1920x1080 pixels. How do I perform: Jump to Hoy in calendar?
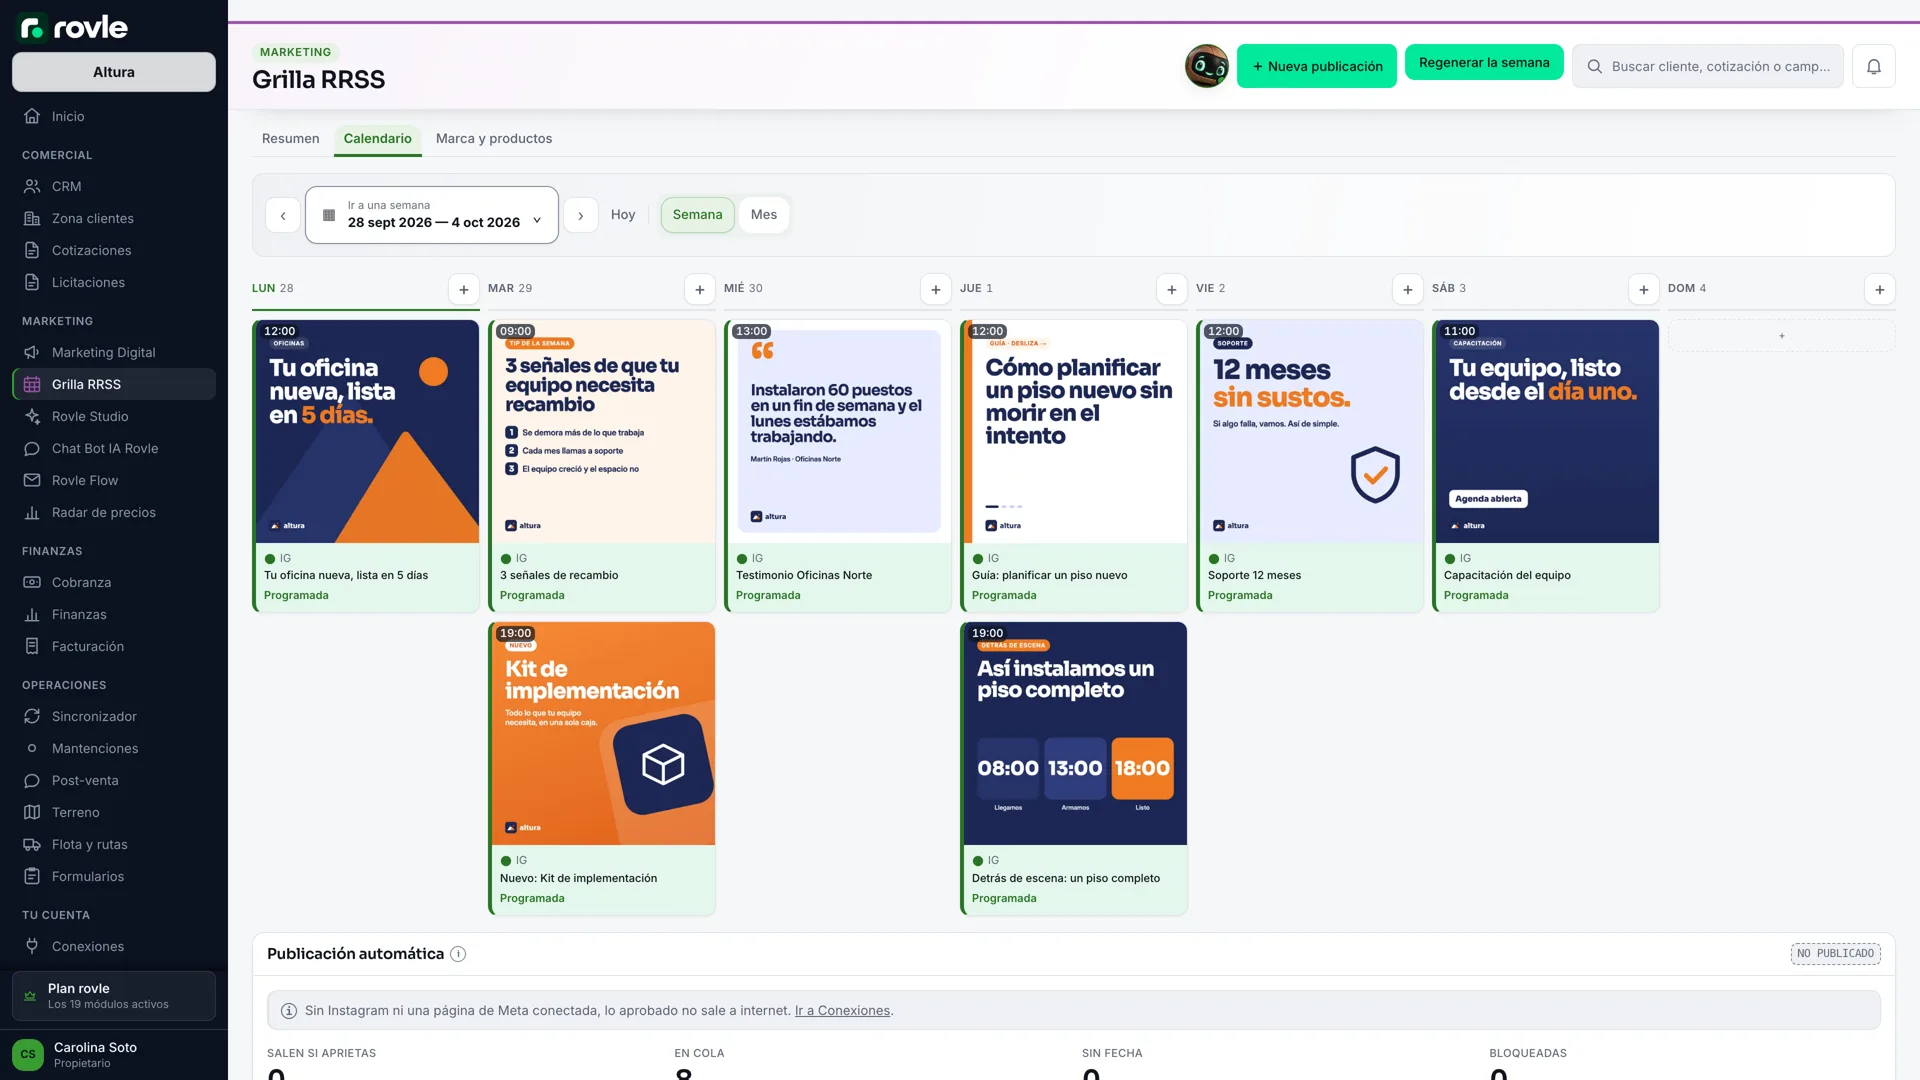coord(623,215)
